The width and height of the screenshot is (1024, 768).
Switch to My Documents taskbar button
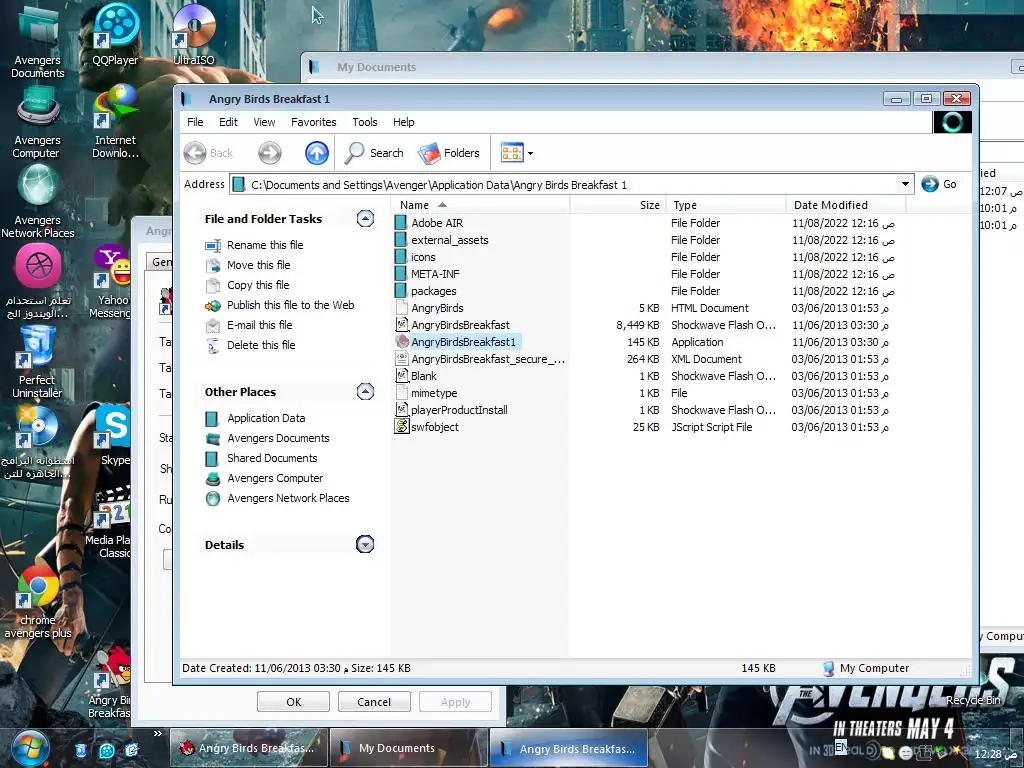click(x=409, y=748)
